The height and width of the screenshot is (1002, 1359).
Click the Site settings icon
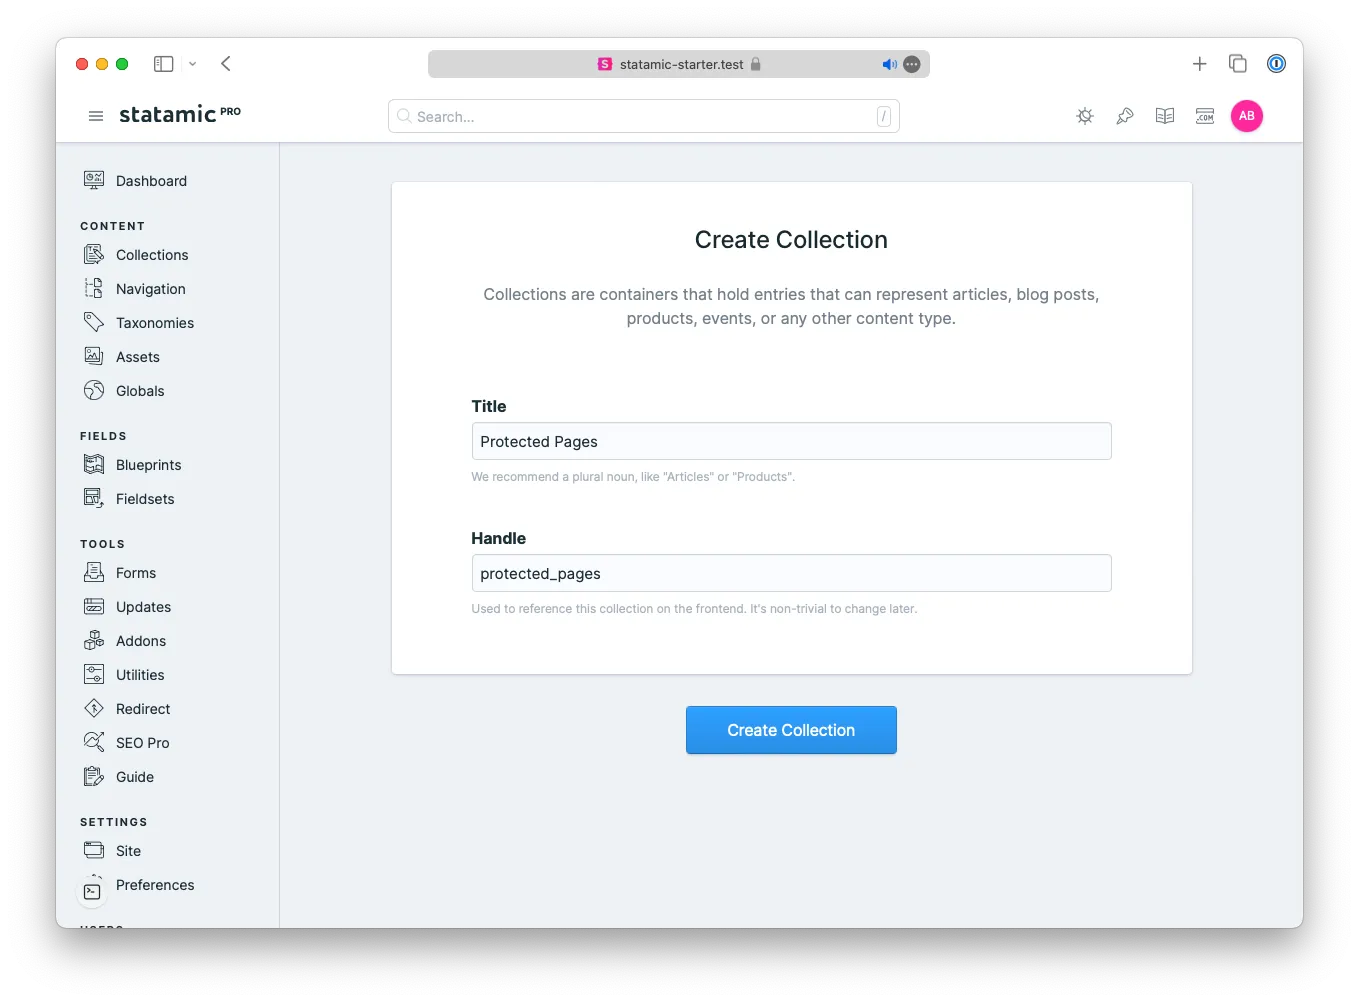click(x=94, y=850)
